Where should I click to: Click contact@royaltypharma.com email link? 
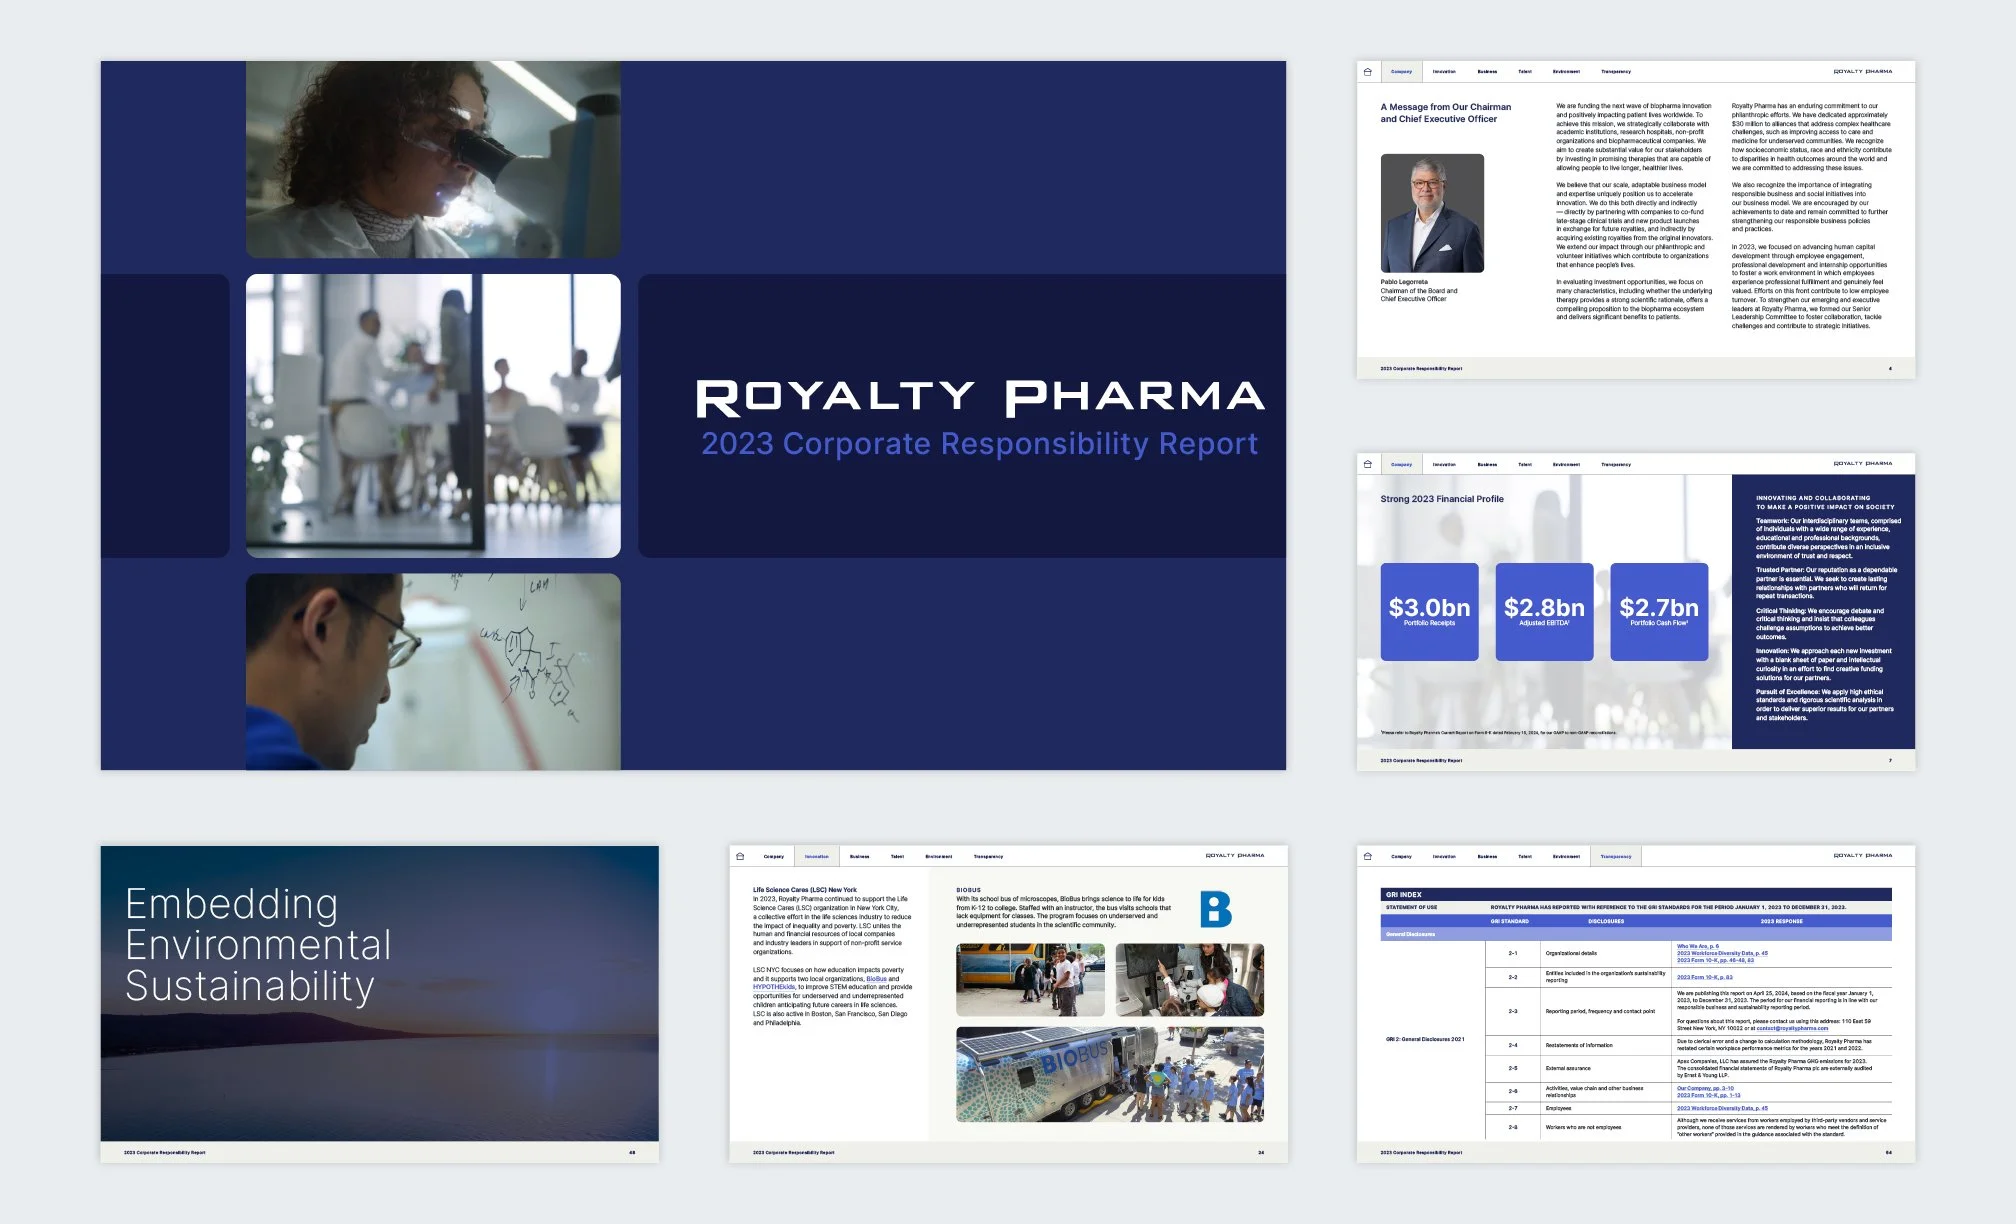pyautogui.click(x=1792, y=1028)
